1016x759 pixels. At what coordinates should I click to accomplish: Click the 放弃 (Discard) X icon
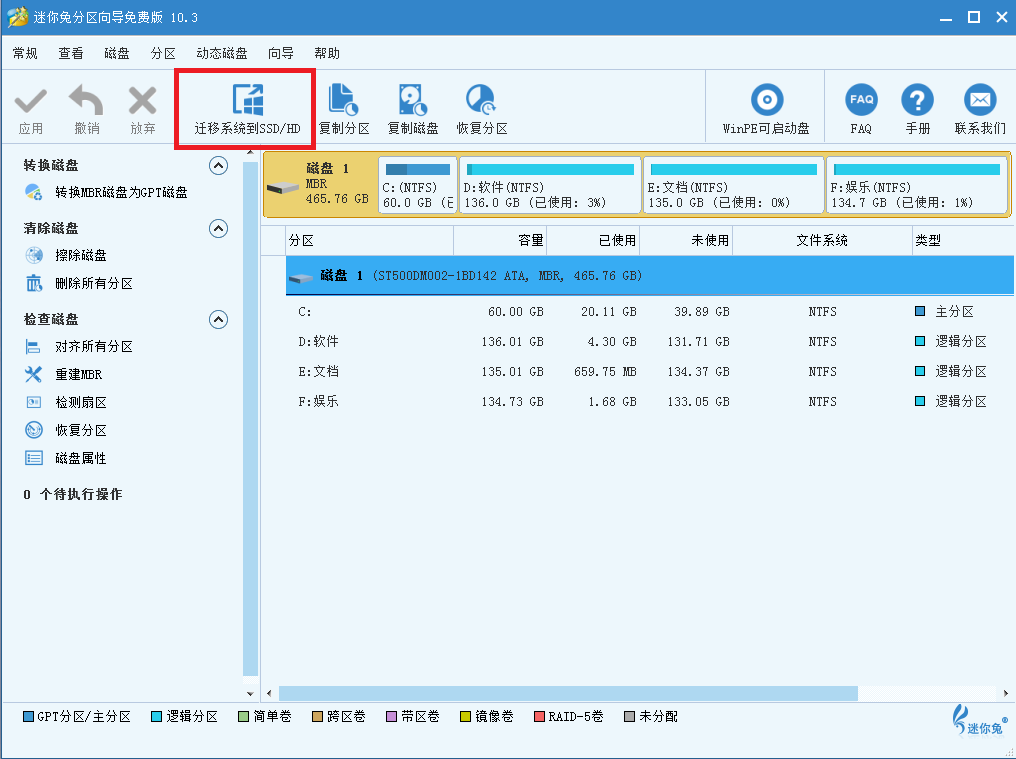tap(143, 101)
